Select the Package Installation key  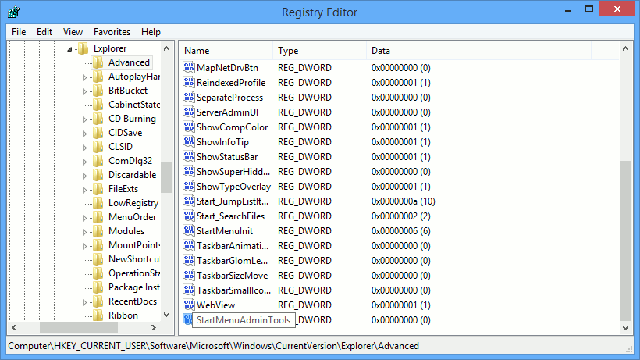(134, 287)
